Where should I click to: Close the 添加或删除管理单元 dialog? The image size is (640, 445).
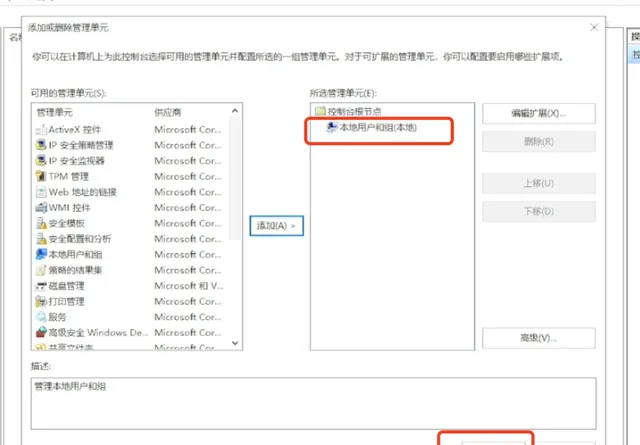point(594,27)
